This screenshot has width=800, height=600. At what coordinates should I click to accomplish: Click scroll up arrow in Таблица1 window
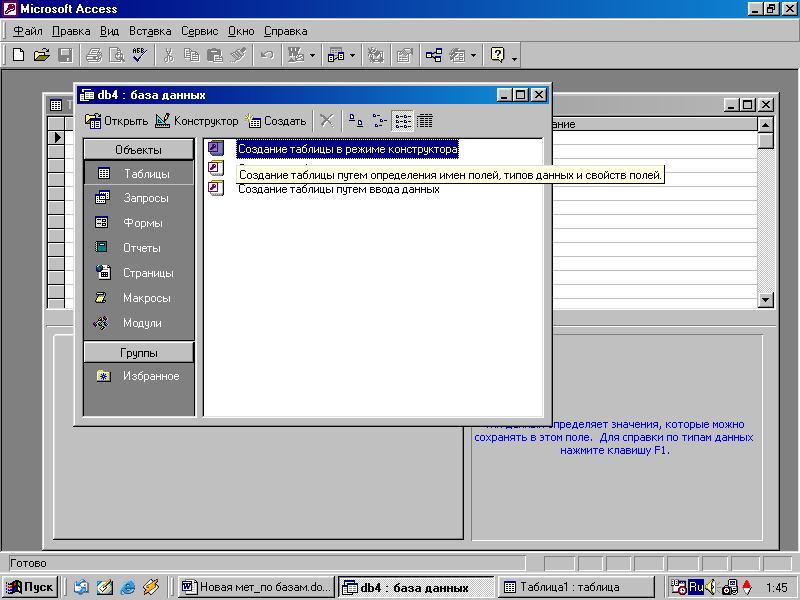coord(765,124)
